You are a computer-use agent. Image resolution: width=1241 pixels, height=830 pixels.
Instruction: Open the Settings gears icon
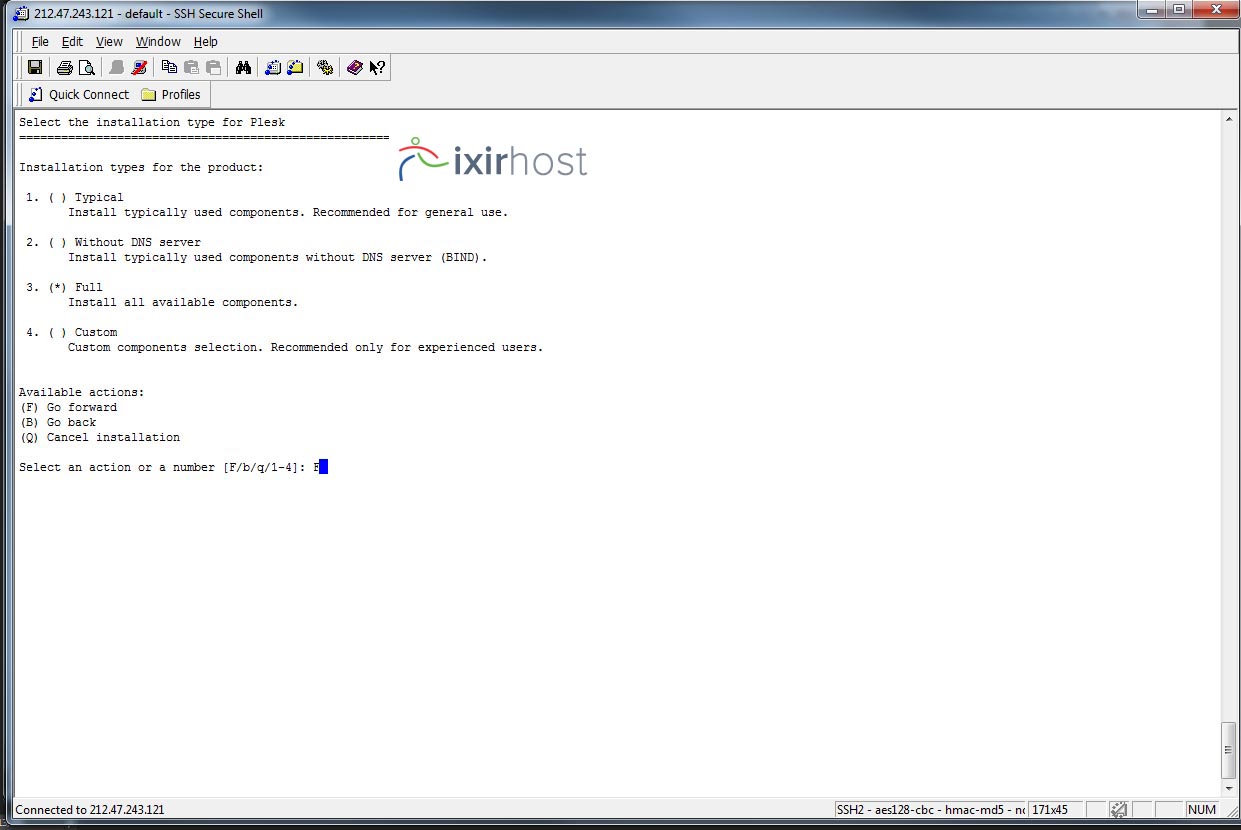(325, 68)
